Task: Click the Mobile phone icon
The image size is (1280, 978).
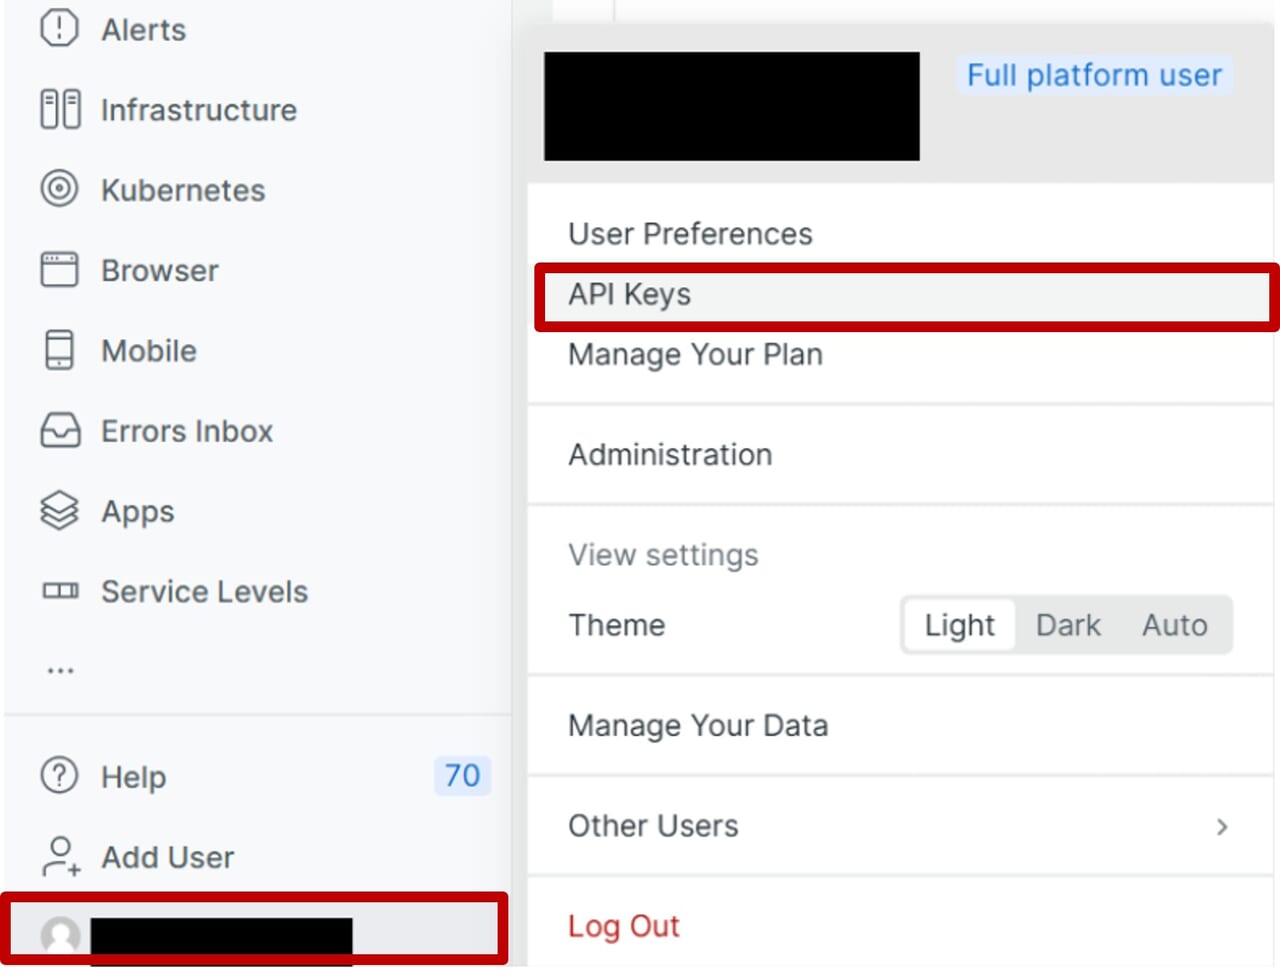Action: (x=59, y=350)
